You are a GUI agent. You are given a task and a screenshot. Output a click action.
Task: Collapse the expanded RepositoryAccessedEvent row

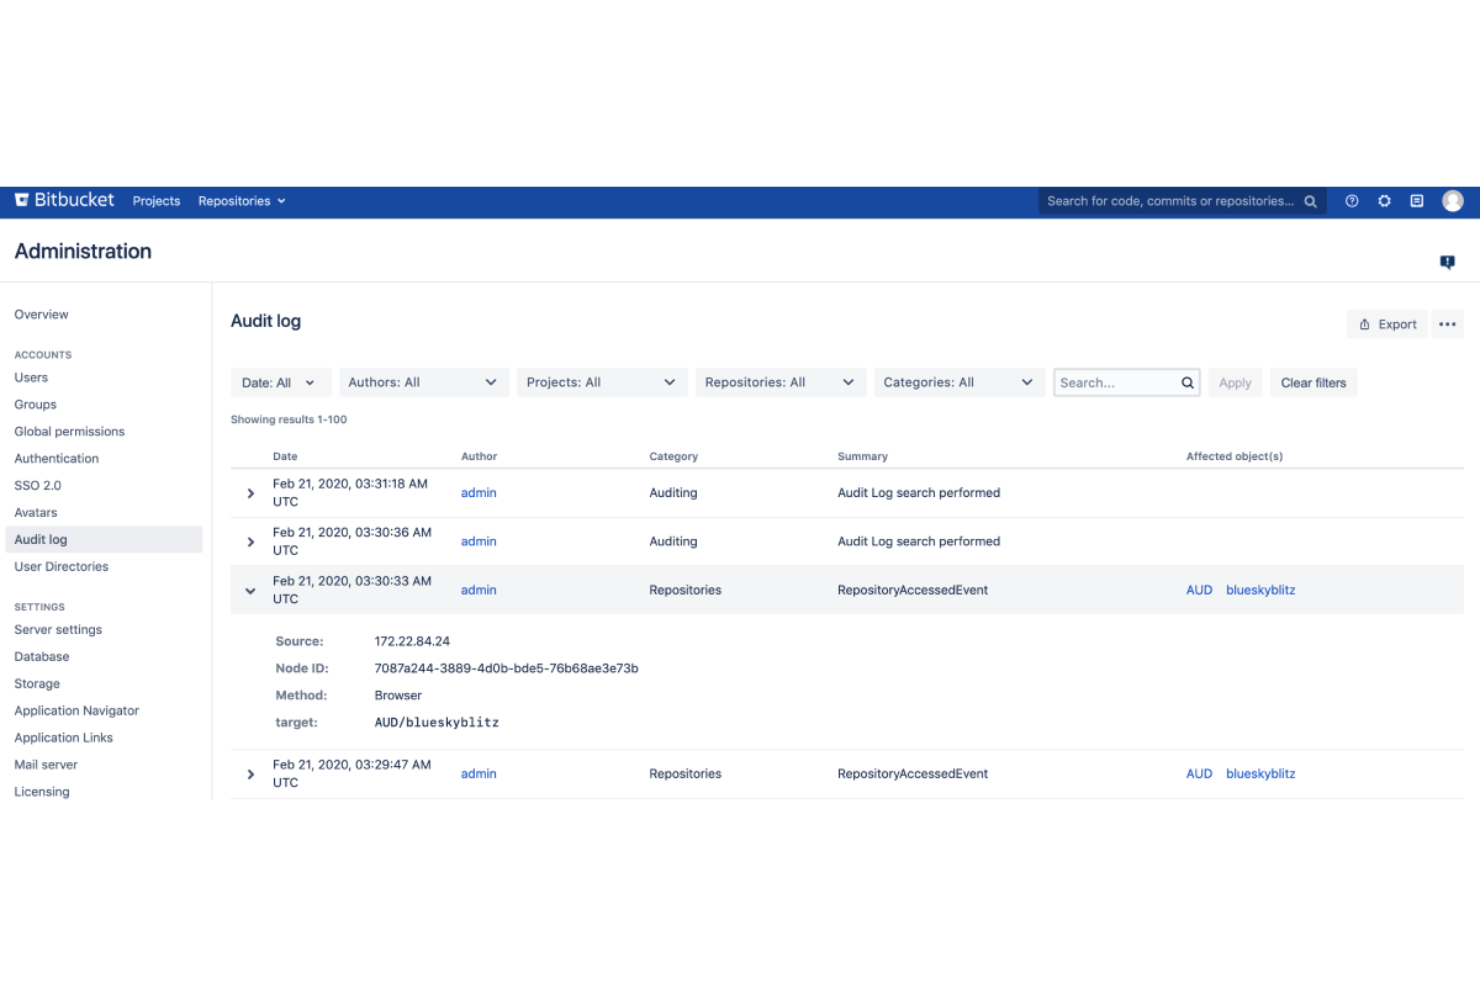click(x=250, y=590)
